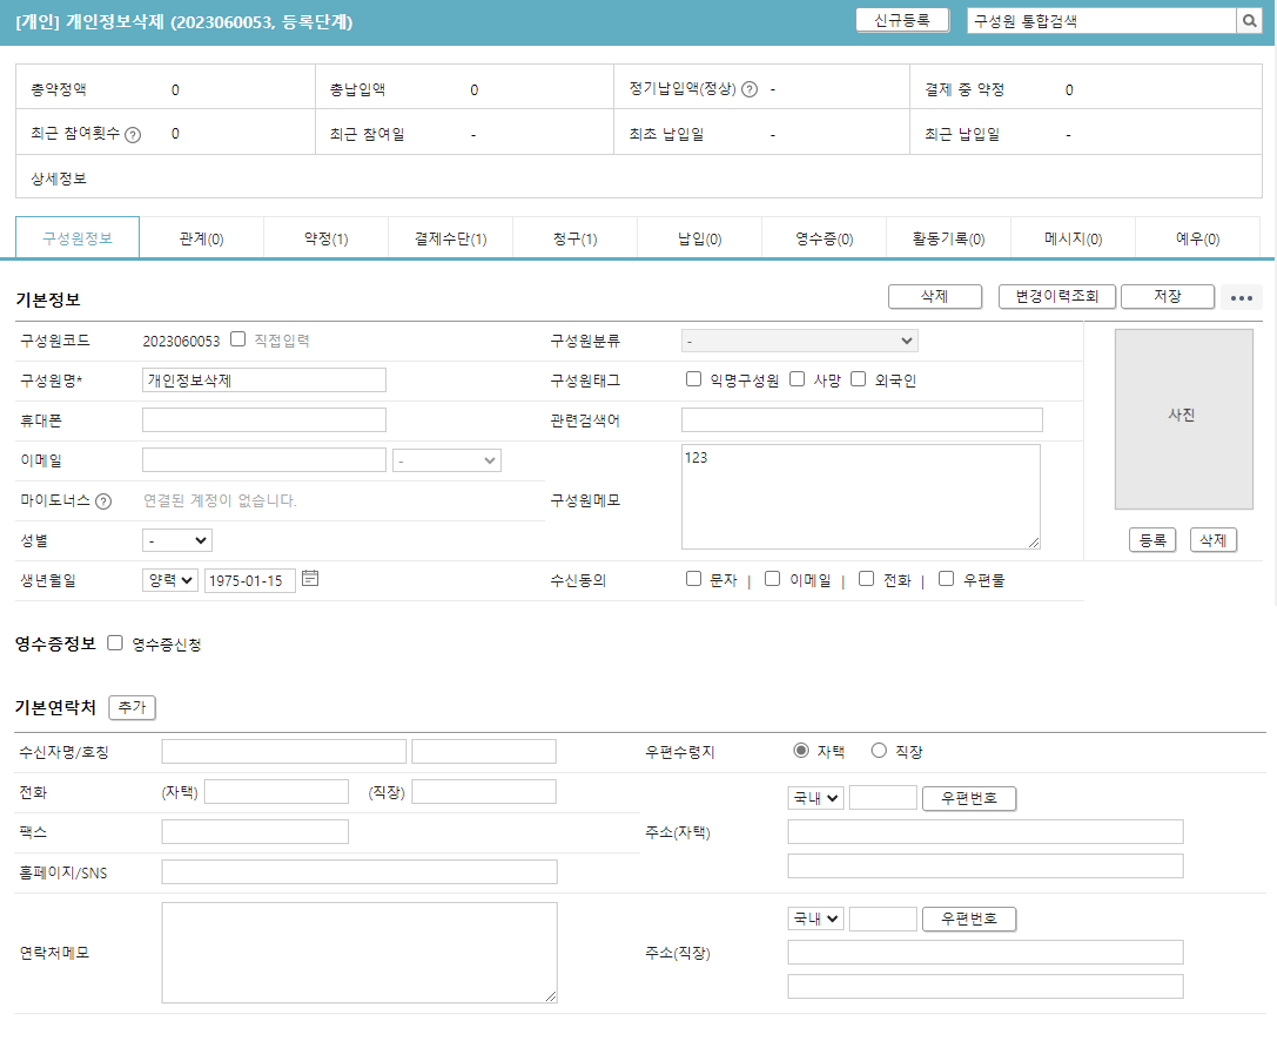Viewport: 1277px width, 1039px height.
Task: Switch to the 예우(0) tab
Action: click(1197, 238)
